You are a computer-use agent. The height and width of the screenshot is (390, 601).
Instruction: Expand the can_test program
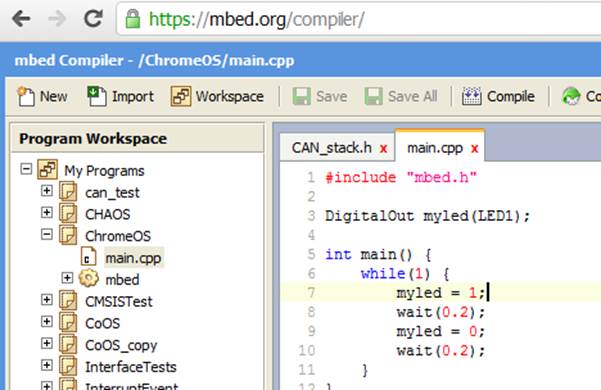[47, 190]
